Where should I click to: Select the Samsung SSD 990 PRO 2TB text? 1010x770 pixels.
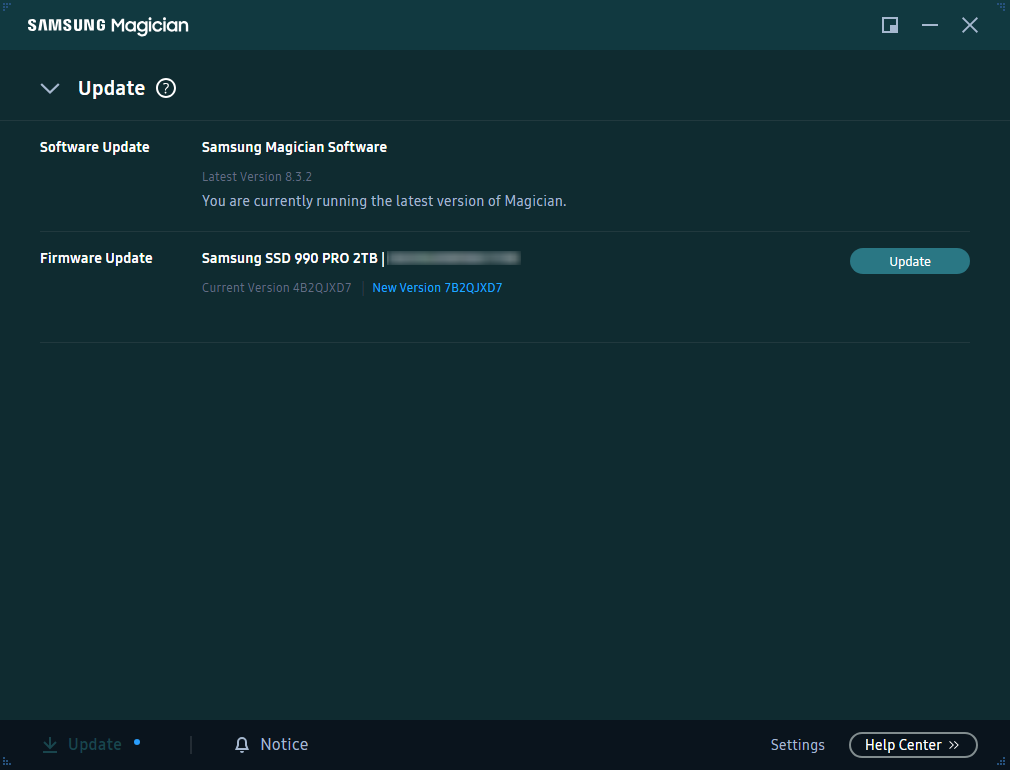click(289, 258)
